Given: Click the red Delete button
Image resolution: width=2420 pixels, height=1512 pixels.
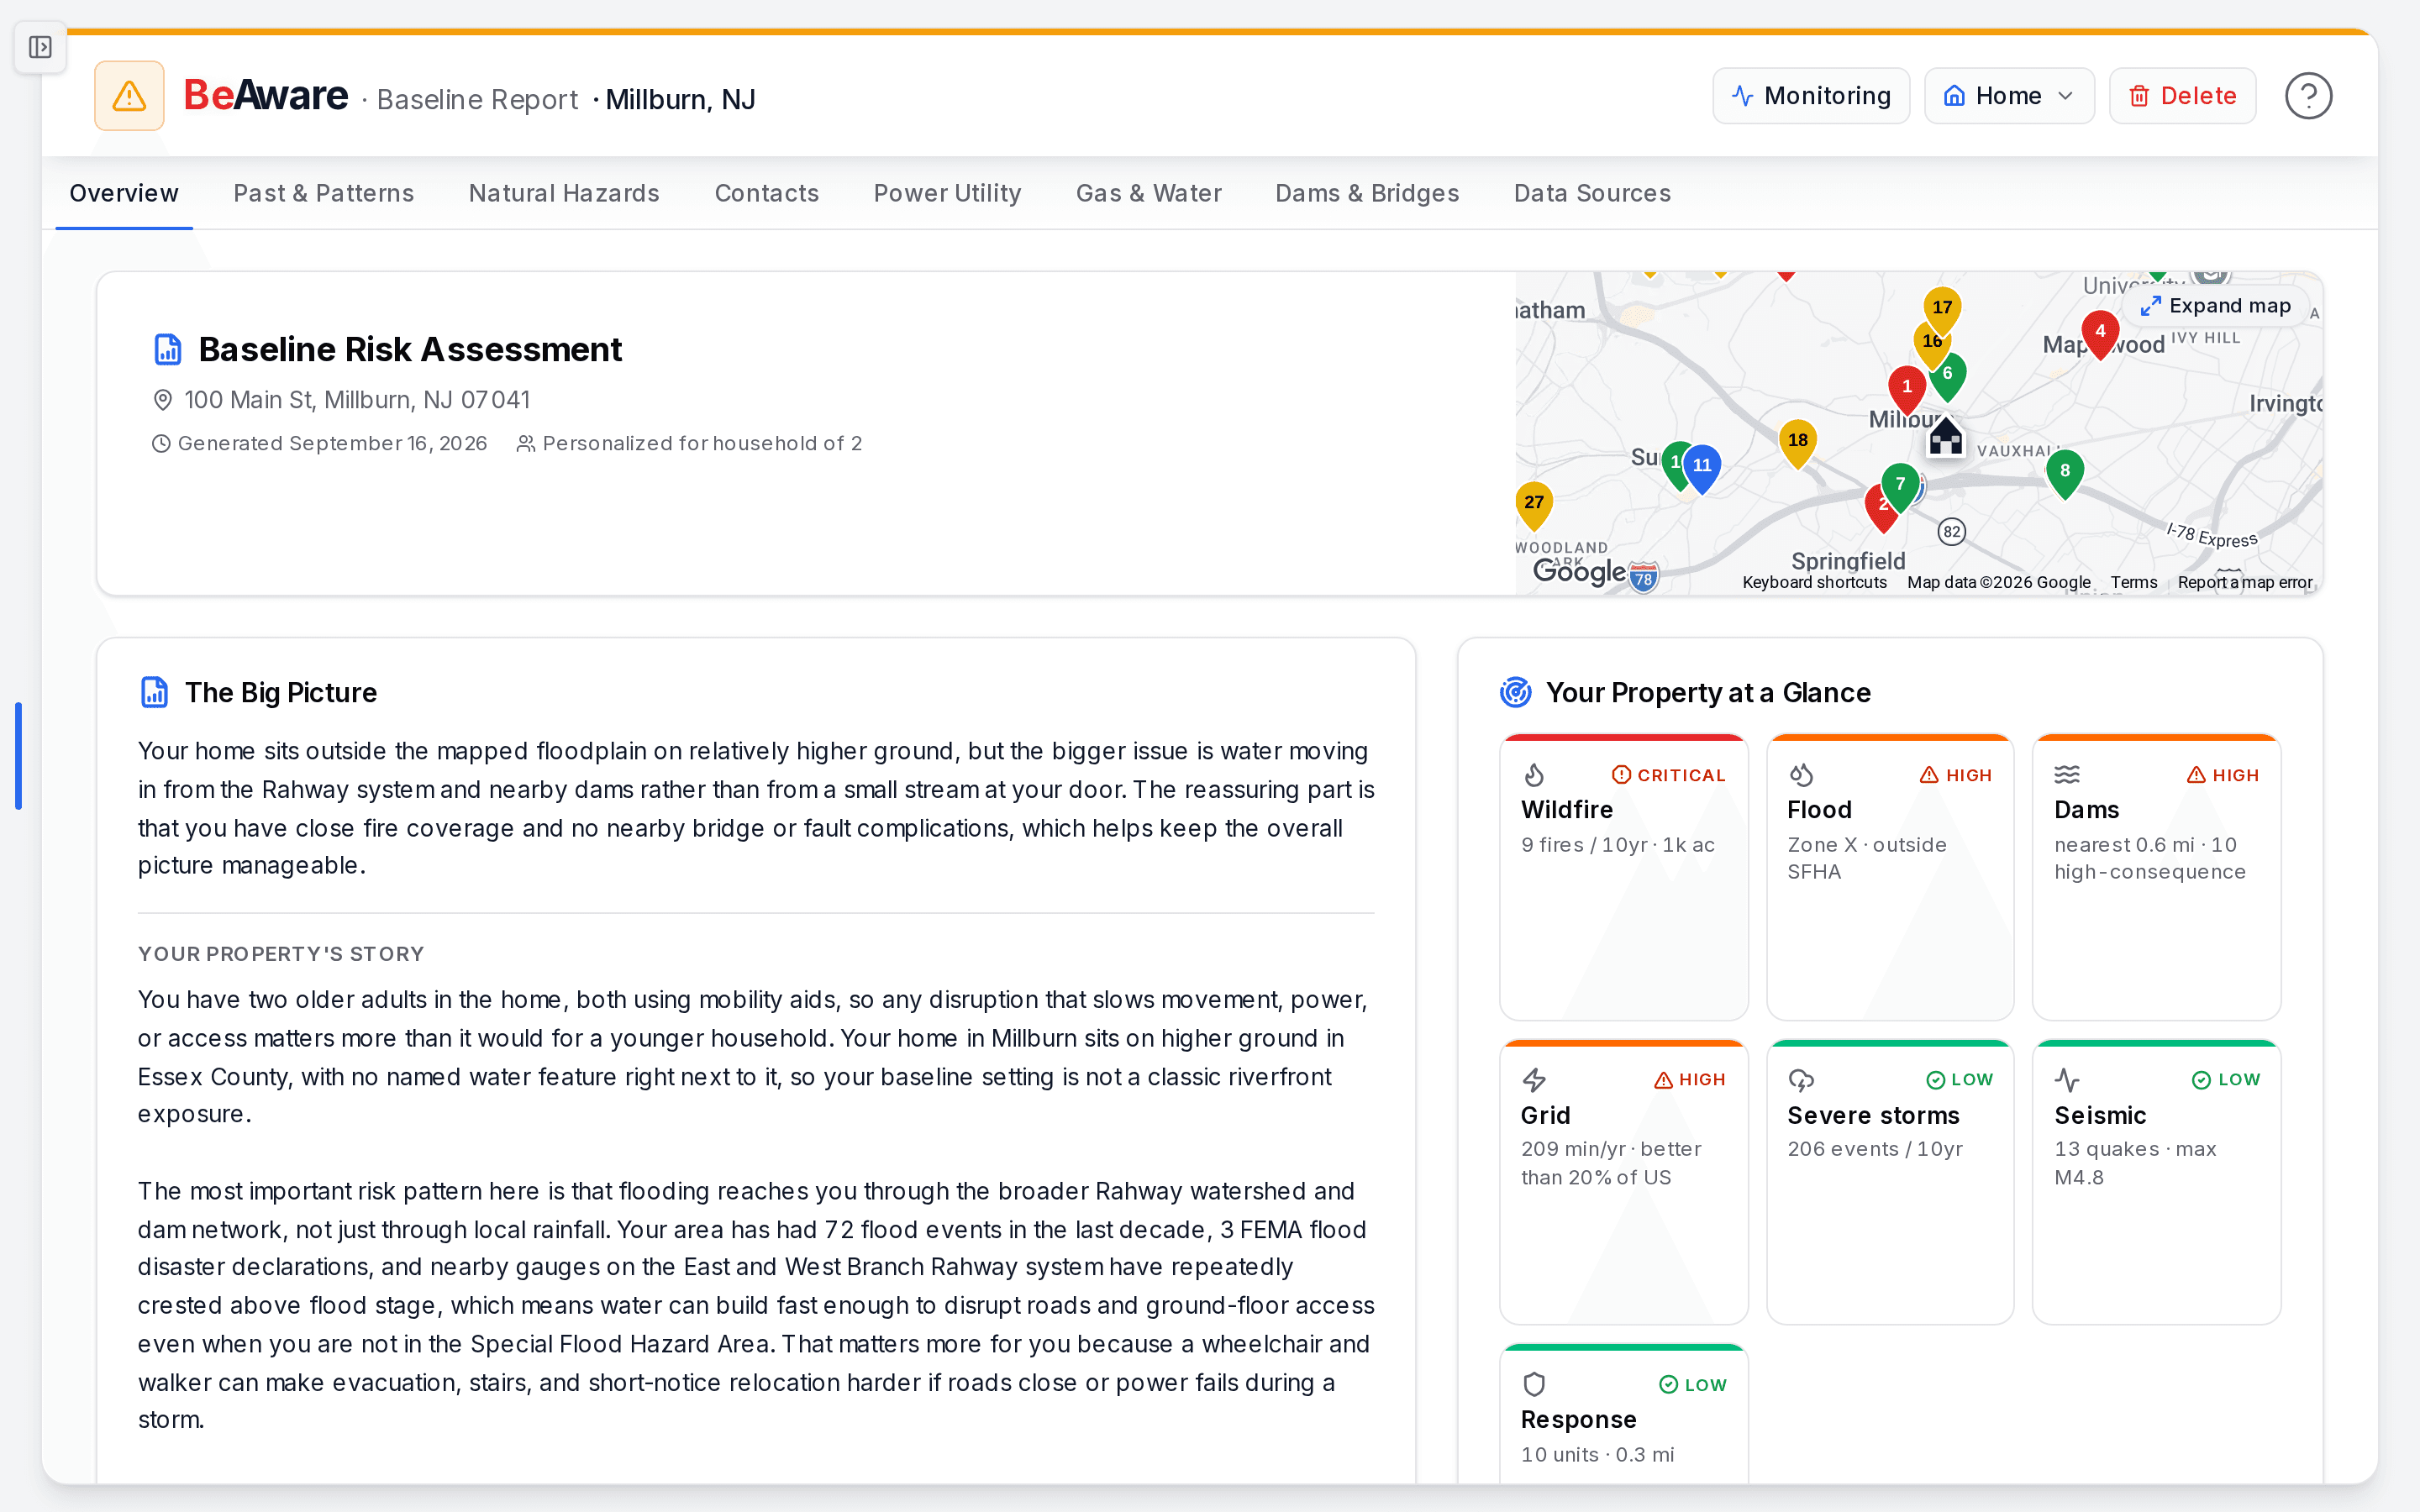Looking at the screenshot, I should pos(2182,96).
